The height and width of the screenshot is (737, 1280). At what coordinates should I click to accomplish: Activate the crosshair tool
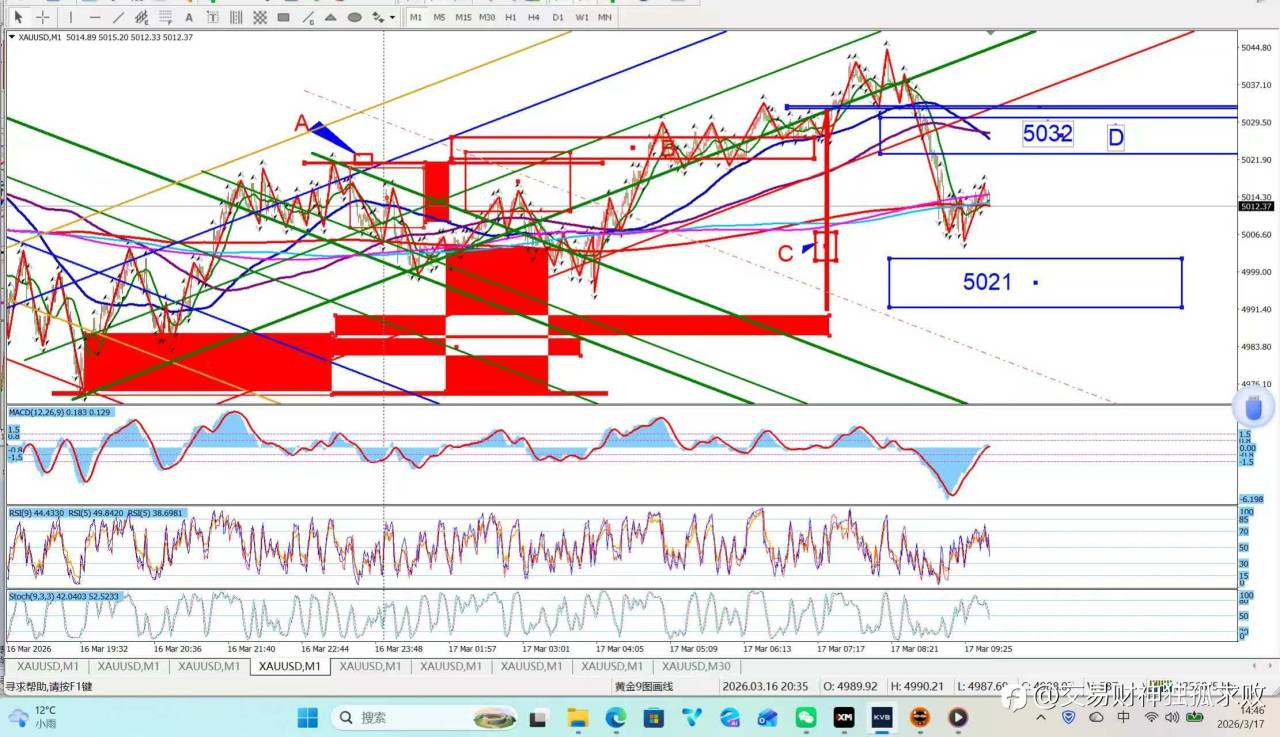click(x=43, y=17)
